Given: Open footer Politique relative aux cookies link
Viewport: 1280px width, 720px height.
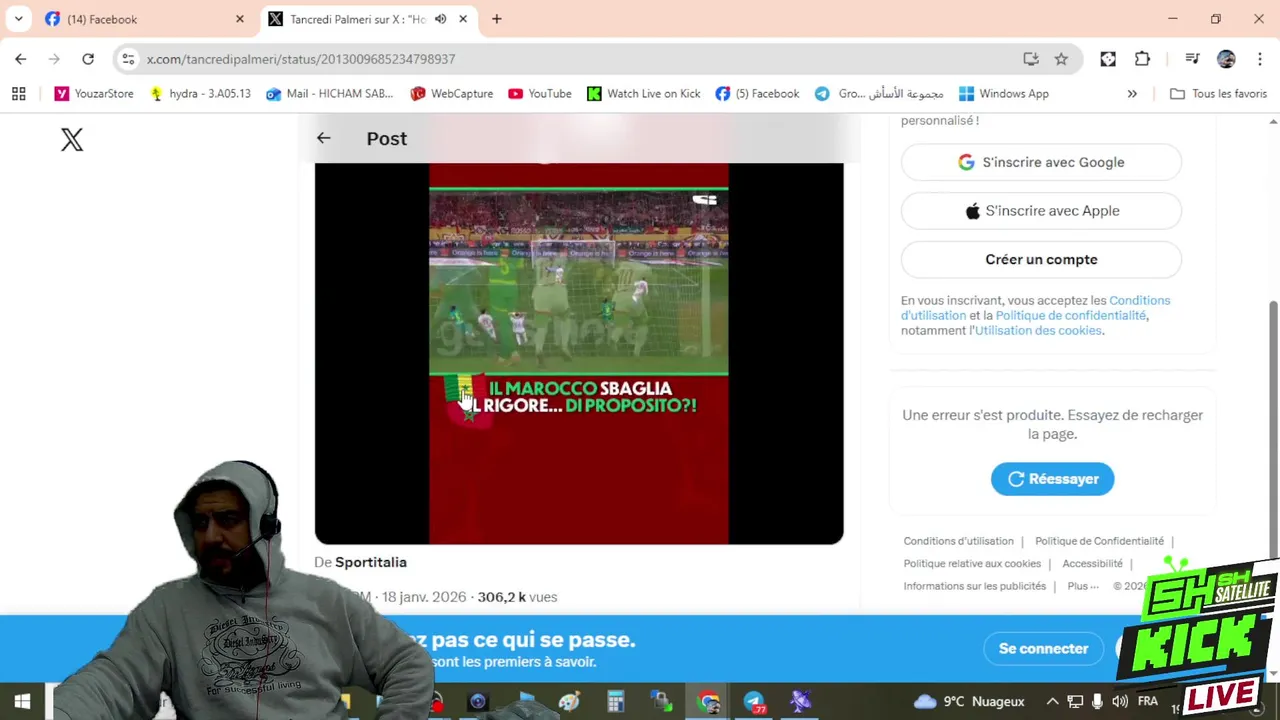Looking at the screenshot, I should [x=972, y=564].
